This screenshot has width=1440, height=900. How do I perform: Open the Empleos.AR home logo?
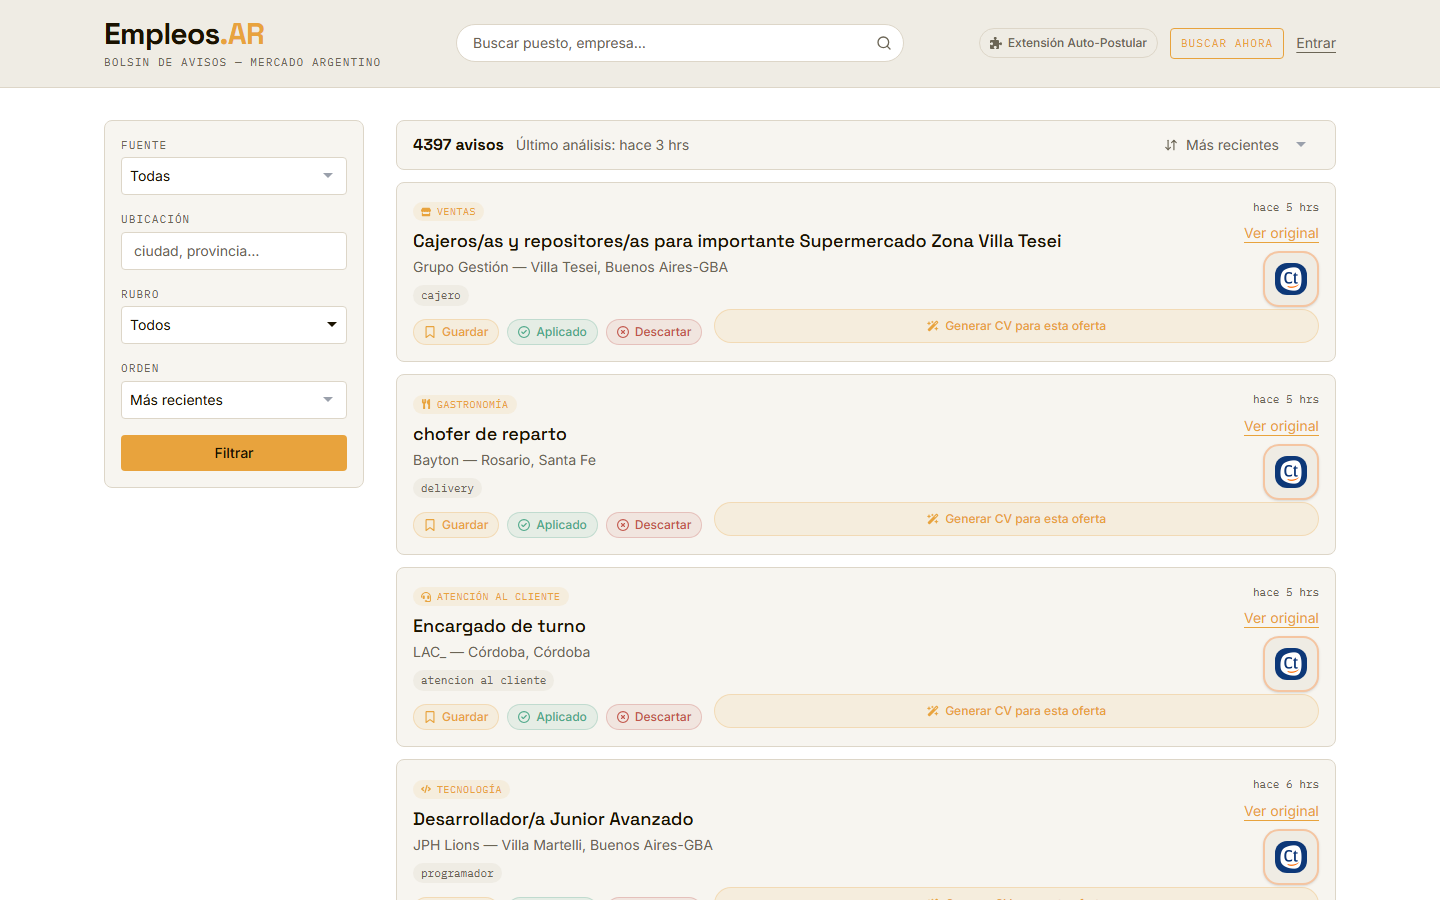(x=185, y=34)
